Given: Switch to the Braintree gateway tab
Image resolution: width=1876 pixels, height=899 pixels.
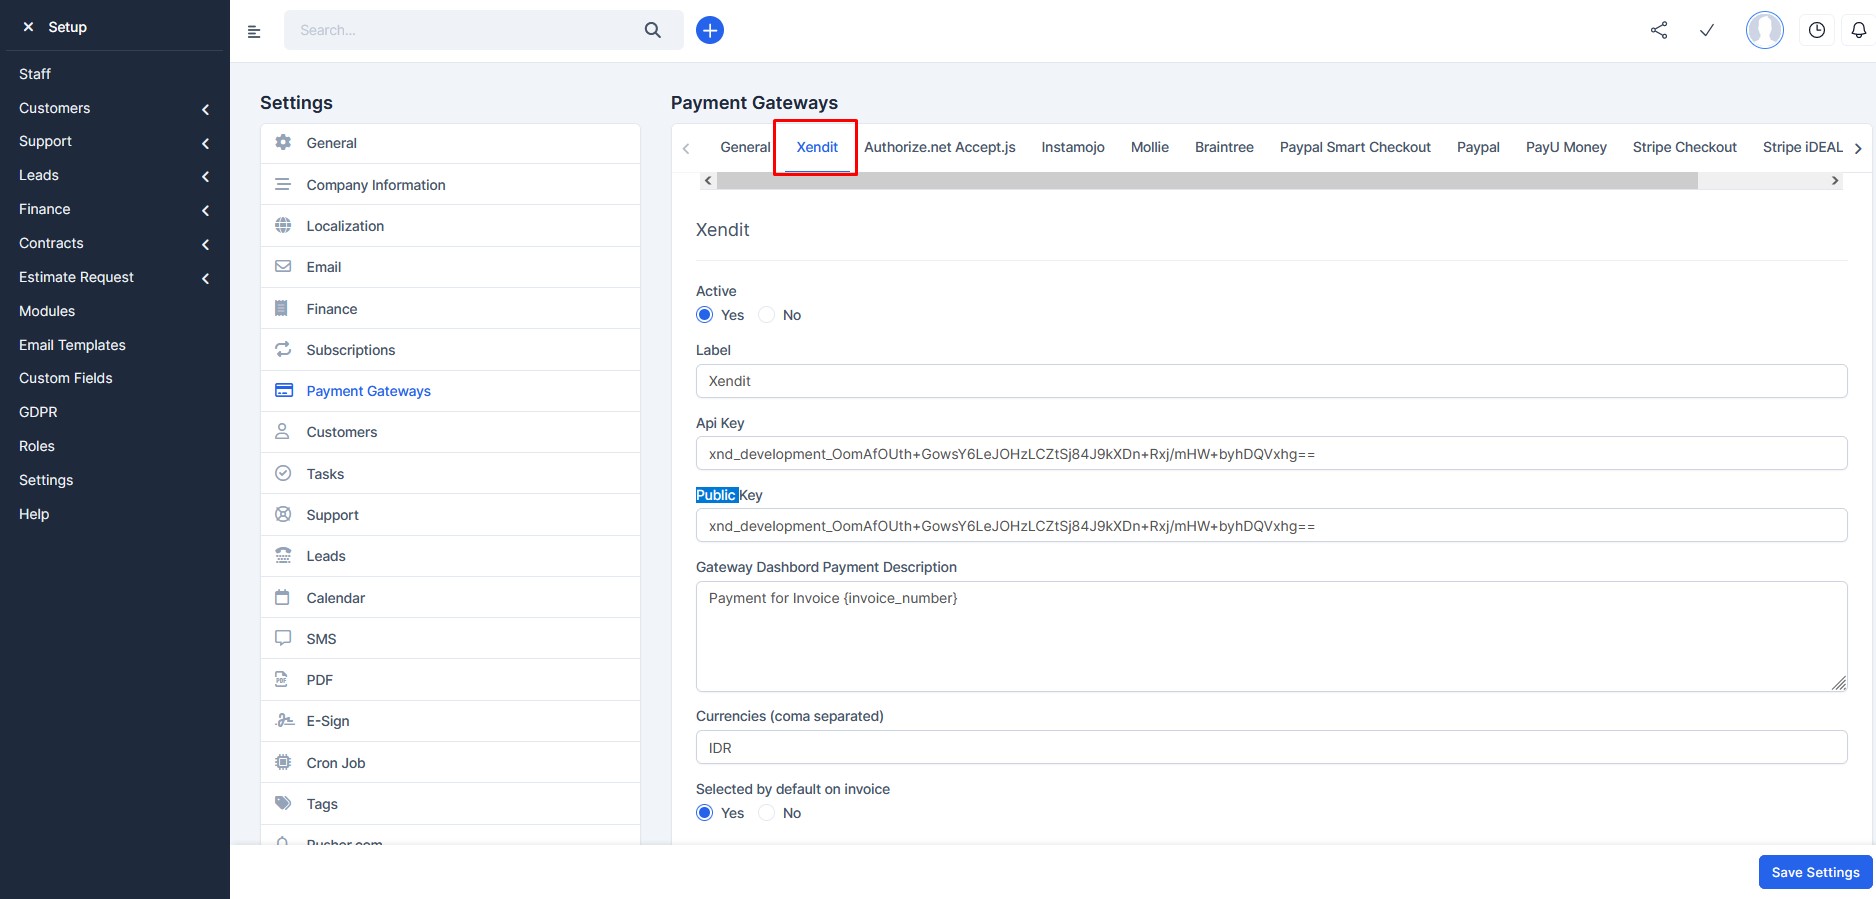Looking at the screenshot, I should pyautogui.click(x=1224, y=147).
